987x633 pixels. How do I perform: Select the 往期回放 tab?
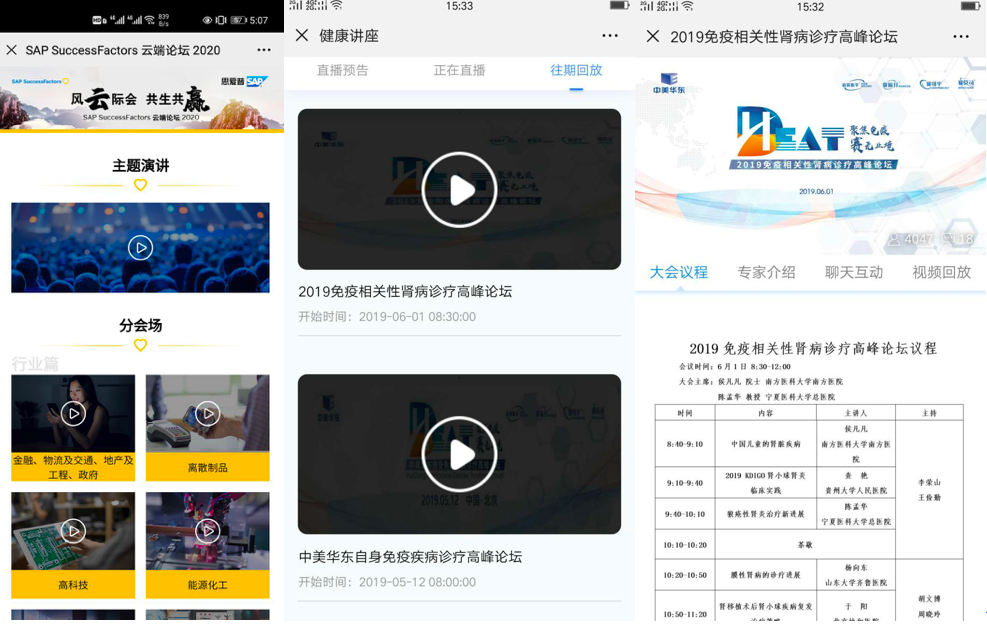coord(576,70)
